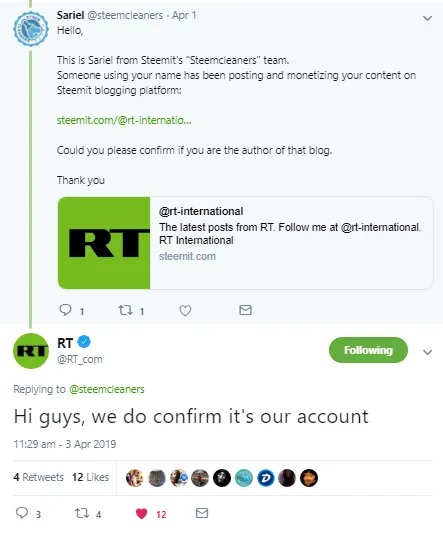The height and width of the screenshot is (536, 443).
Task: Reply to RT's tweet with the speech bubble icon
Action: [x=22, y=513]
